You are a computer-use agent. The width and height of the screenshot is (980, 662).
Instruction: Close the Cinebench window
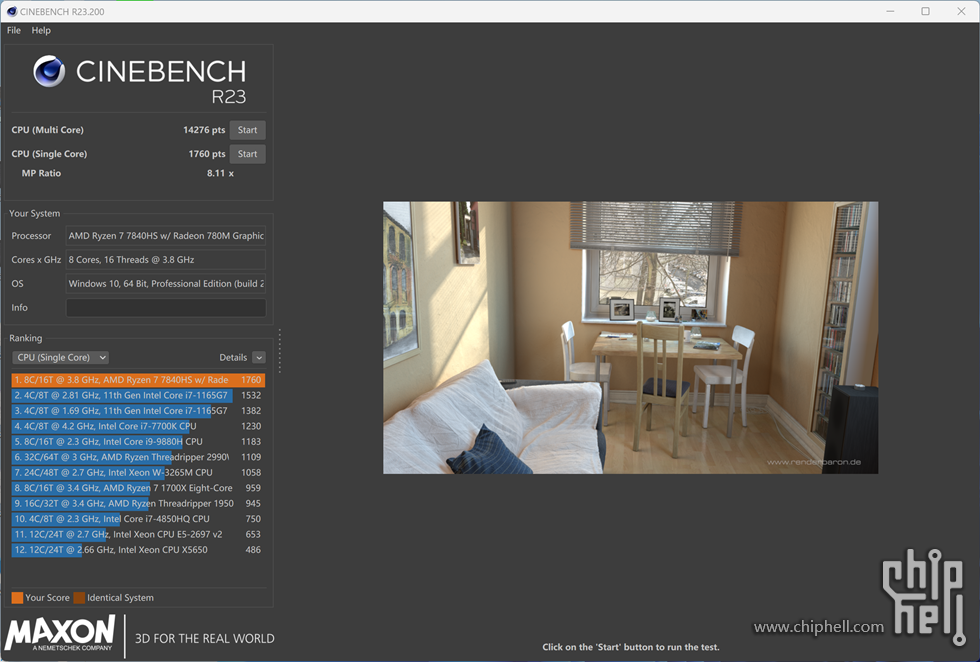click(961, 11)
